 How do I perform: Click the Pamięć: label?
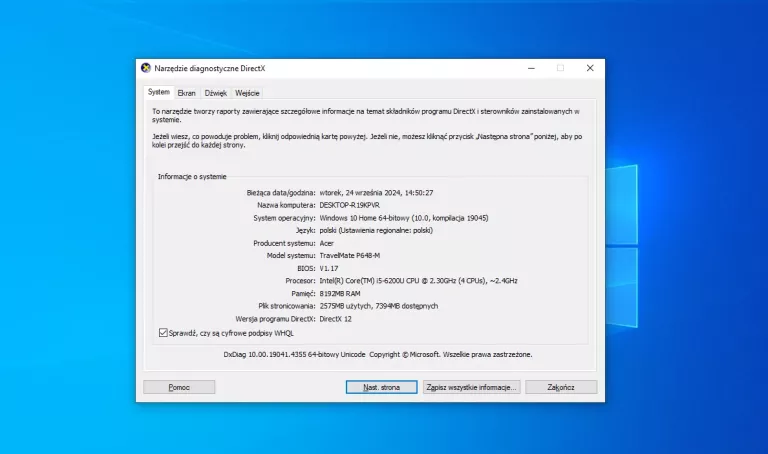(x=303, y=293)
